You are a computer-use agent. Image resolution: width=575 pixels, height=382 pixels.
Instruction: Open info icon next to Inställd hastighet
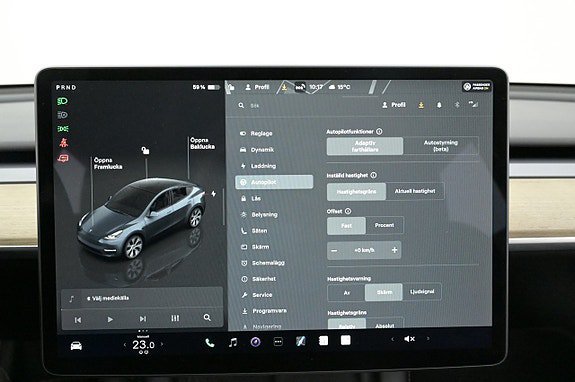click(374, 175)
